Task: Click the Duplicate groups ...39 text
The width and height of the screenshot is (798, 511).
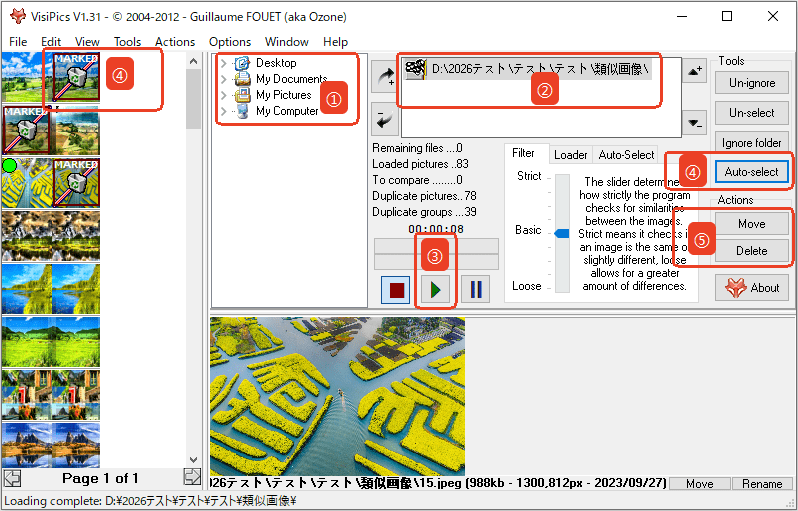Action: pos(424,212)
